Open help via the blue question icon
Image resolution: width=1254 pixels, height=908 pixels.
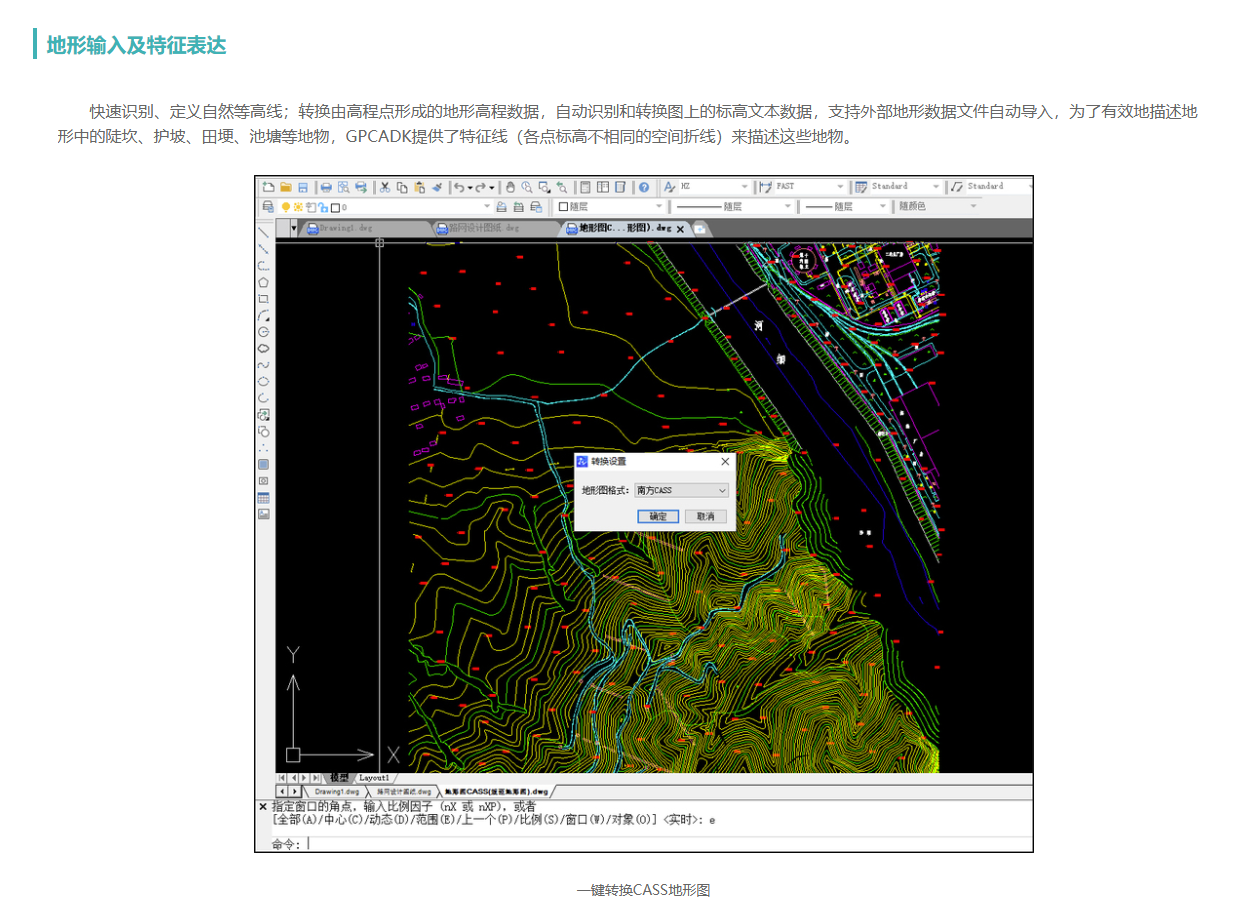click(x=644, y=187)
